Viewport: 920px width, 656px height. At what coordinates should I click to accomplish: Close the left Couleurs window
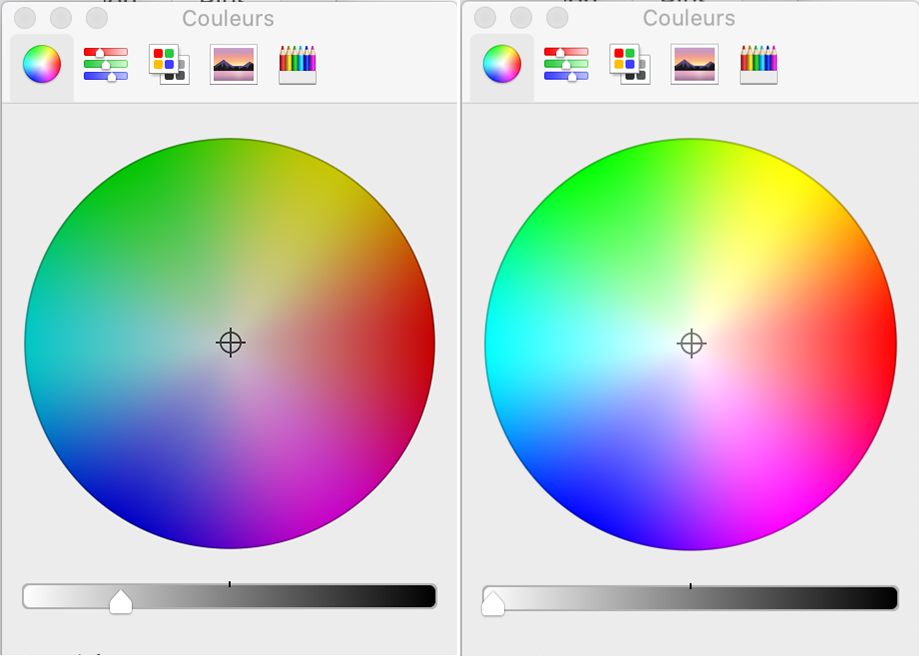[25, 18]
